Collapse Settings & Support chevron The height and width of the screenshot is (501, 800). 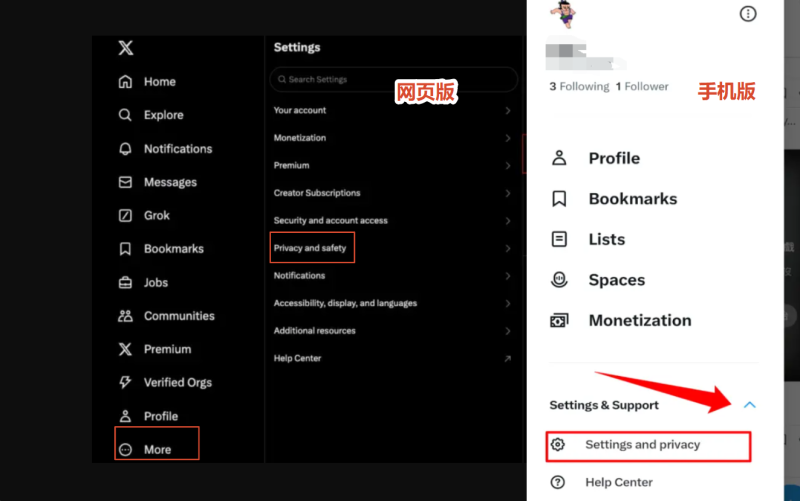point(749,405)
